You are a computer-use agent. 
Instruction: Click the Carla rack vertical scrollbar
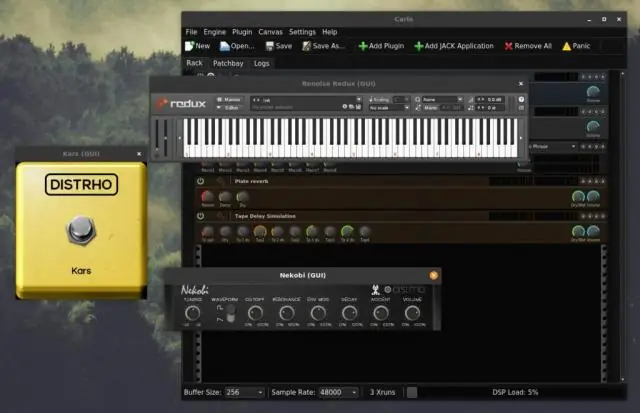622,227
